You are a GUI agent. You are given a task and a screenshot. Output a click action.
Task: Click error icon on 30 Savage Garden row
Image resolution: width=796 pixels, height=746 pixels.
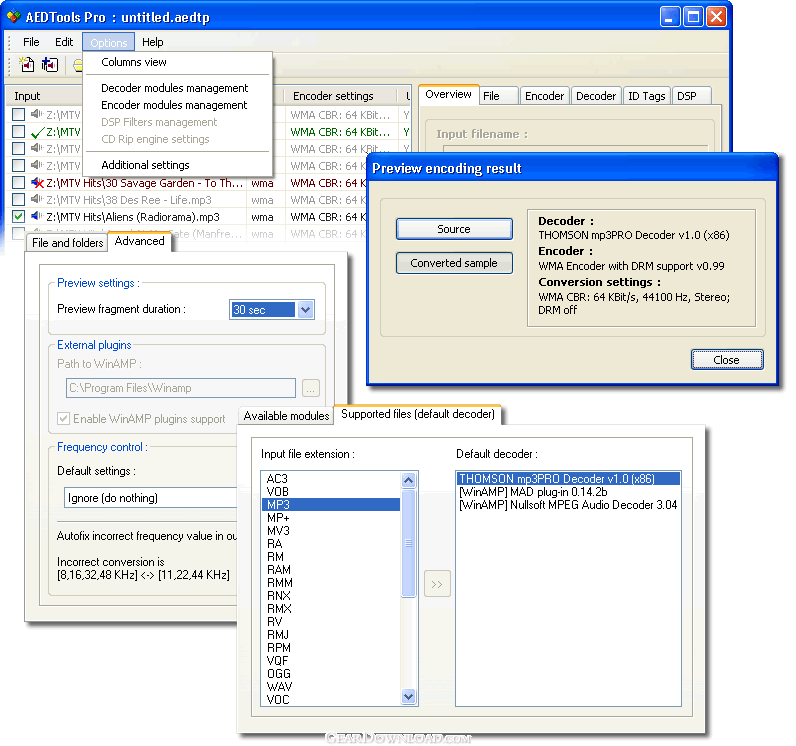37,183
